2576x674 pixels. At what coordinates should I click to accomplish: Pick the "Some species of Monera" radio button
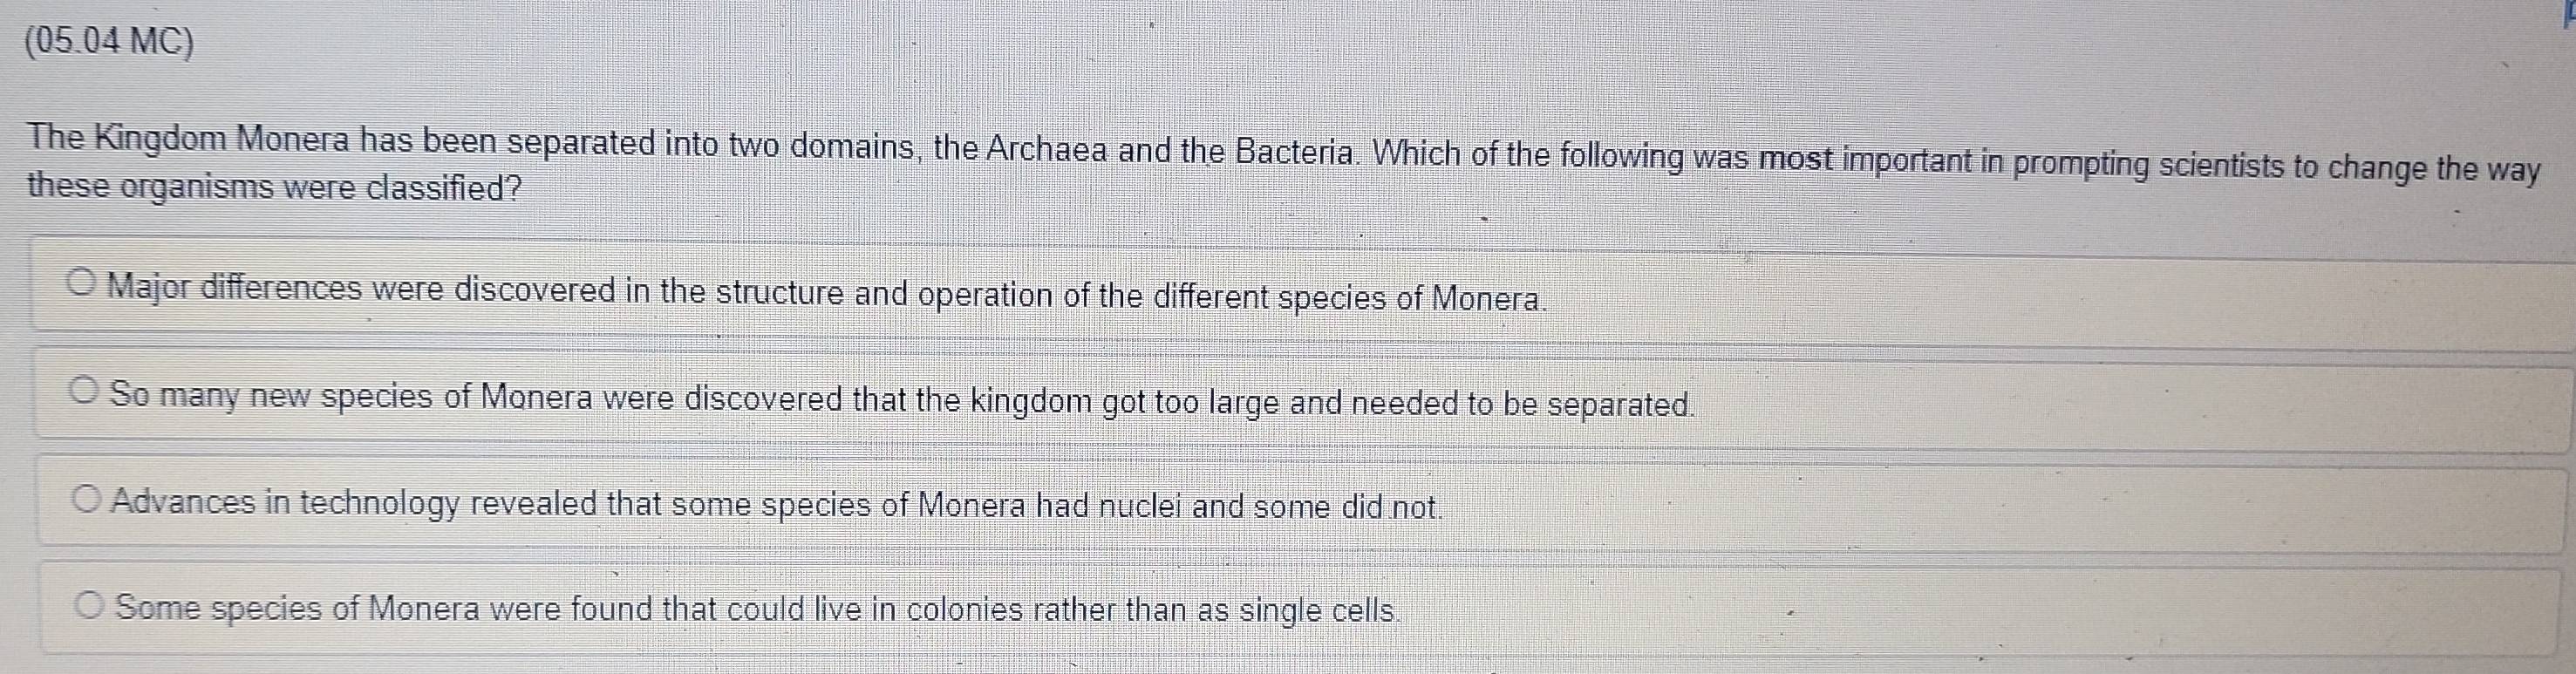(x=91, y=604)
